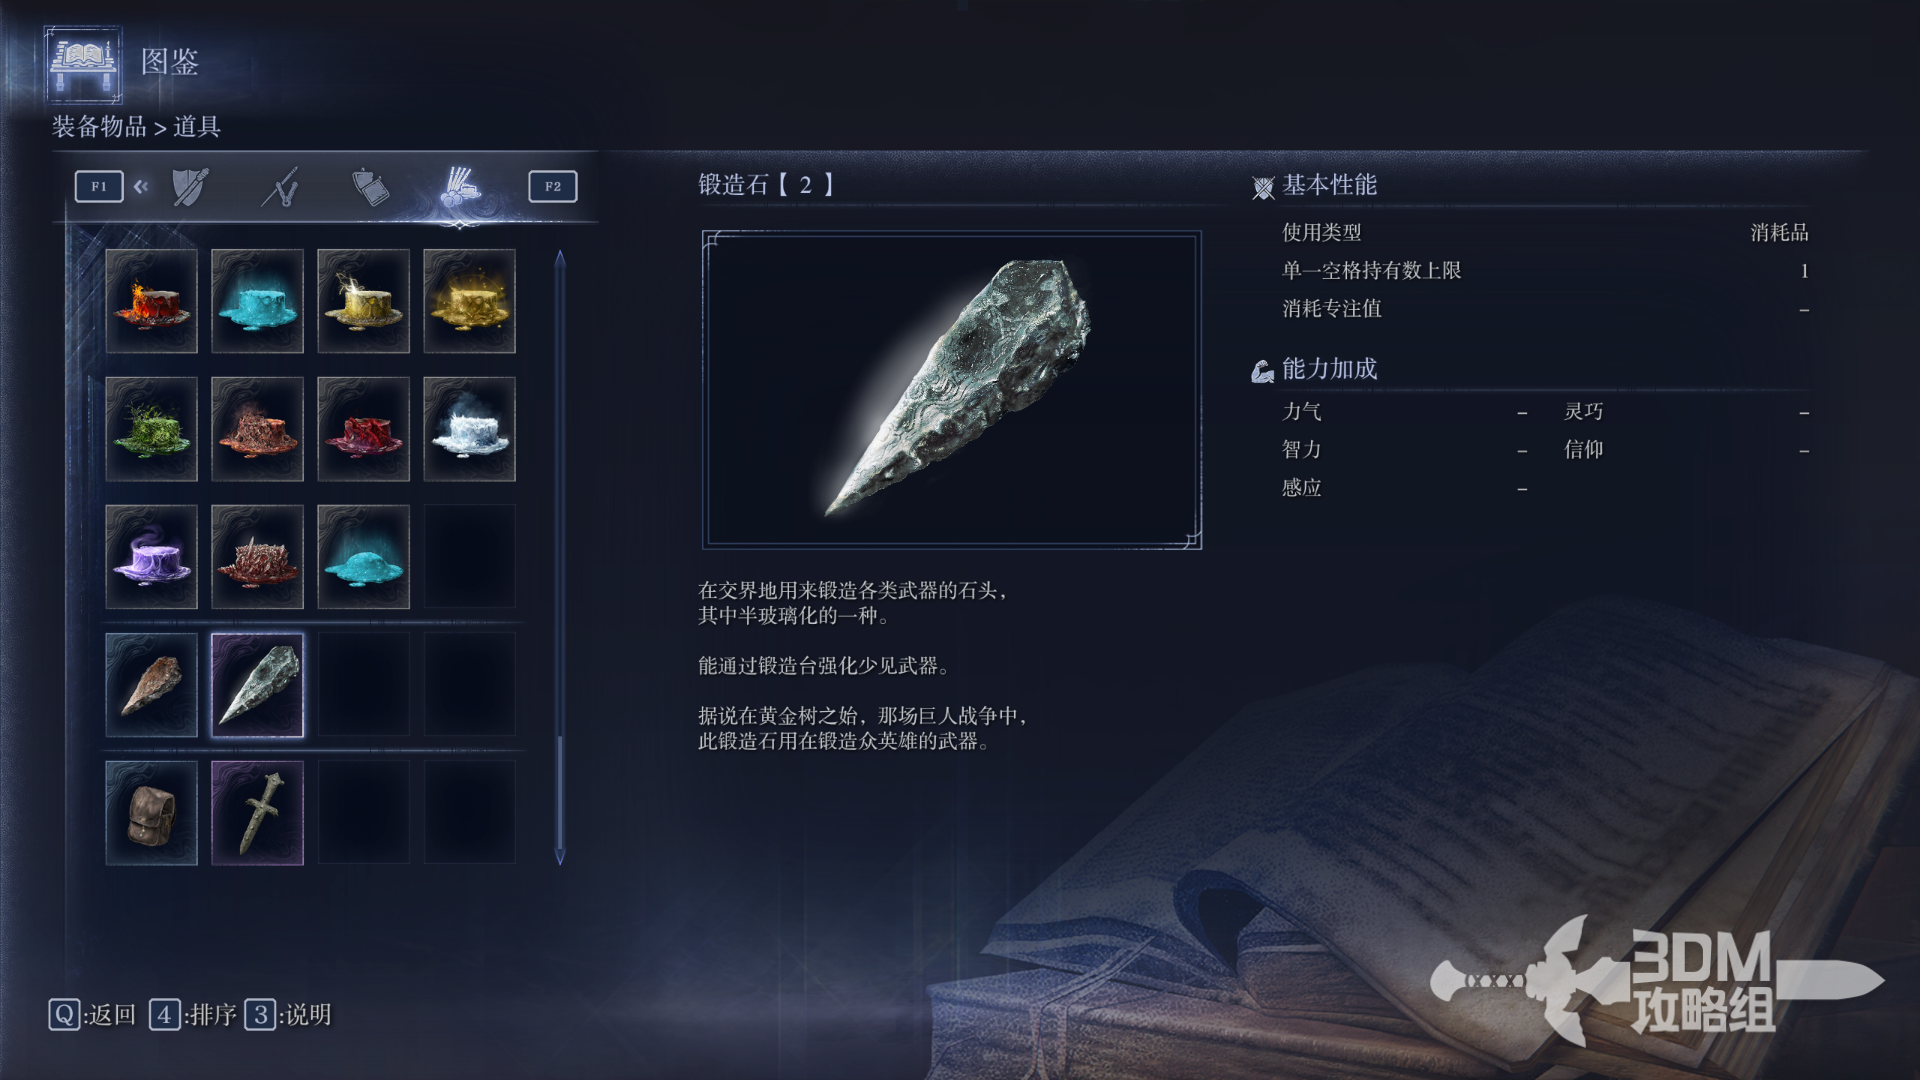Select the red flame grease item
This screenshot has height=1080, width=1920.
[152, 301]
